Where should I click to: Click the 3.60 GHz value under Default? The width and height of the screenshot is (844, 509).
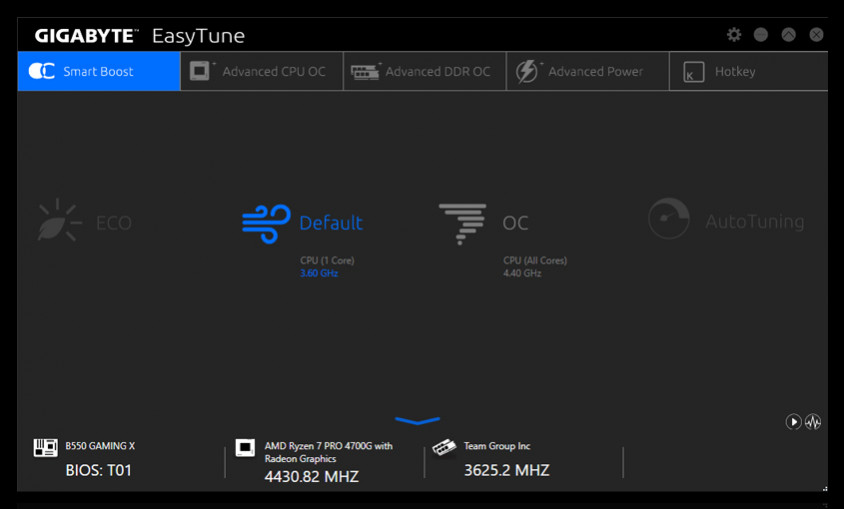pos(319,273)
